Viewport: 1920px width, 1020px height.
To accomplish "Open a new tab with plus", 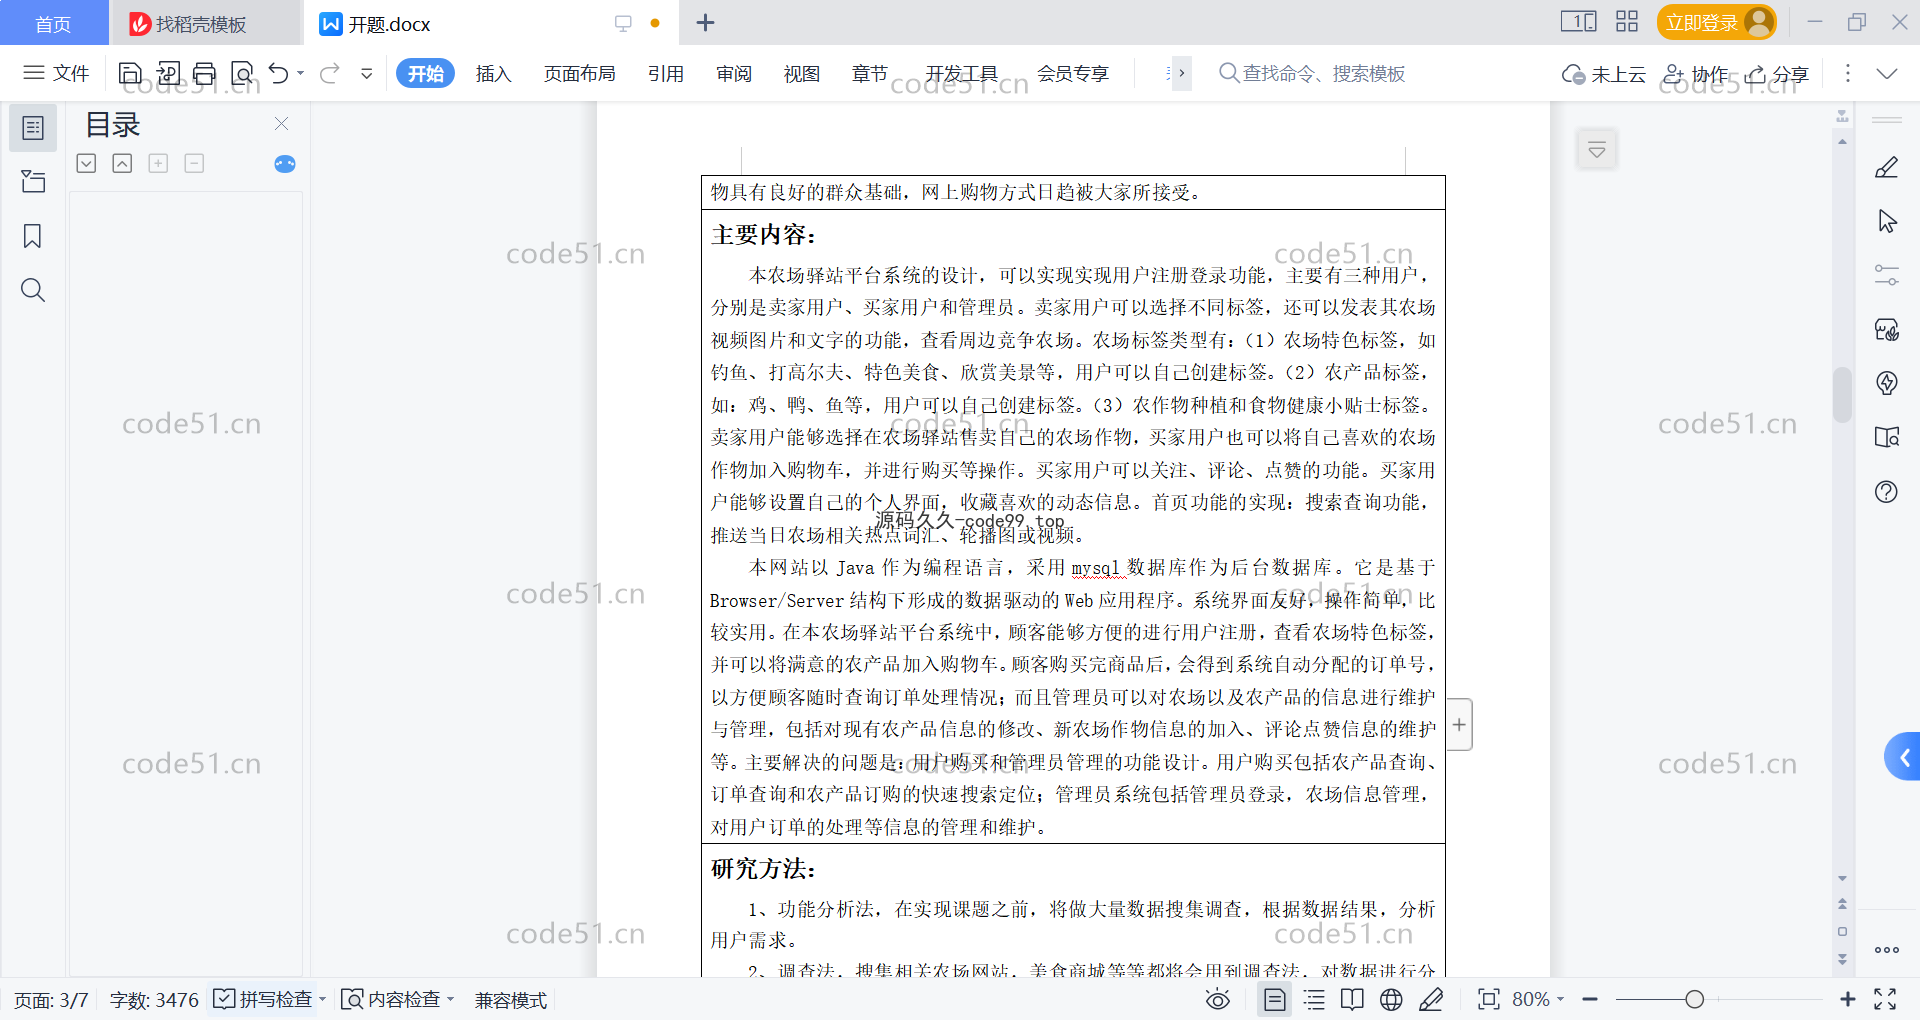I will point(705,22).
